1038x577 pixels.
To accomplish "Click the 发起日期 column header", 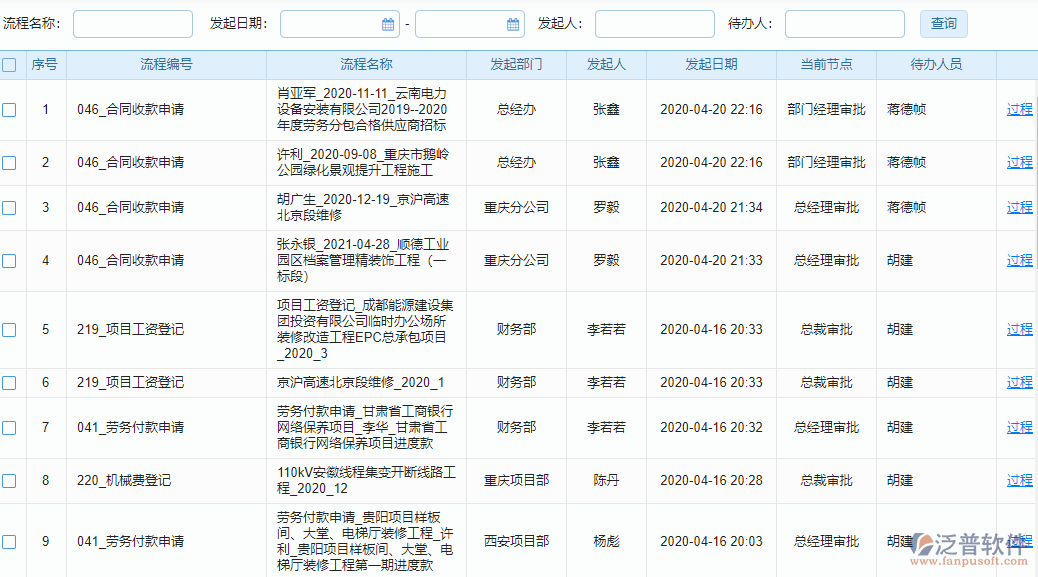I will click(x=712, y=63).
